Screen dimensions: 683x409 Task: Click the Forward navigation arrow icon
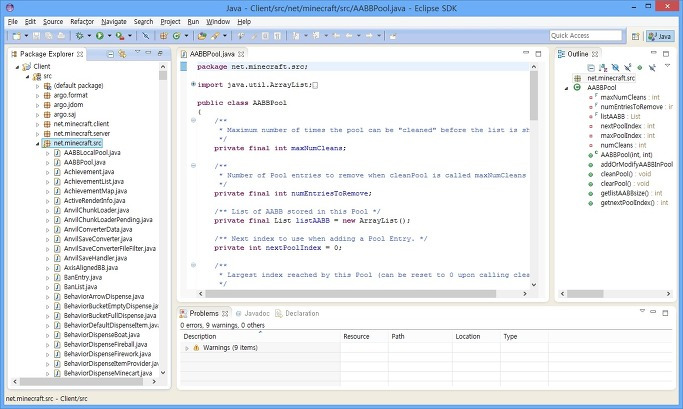pyautogui.click(x=369, y=36)
